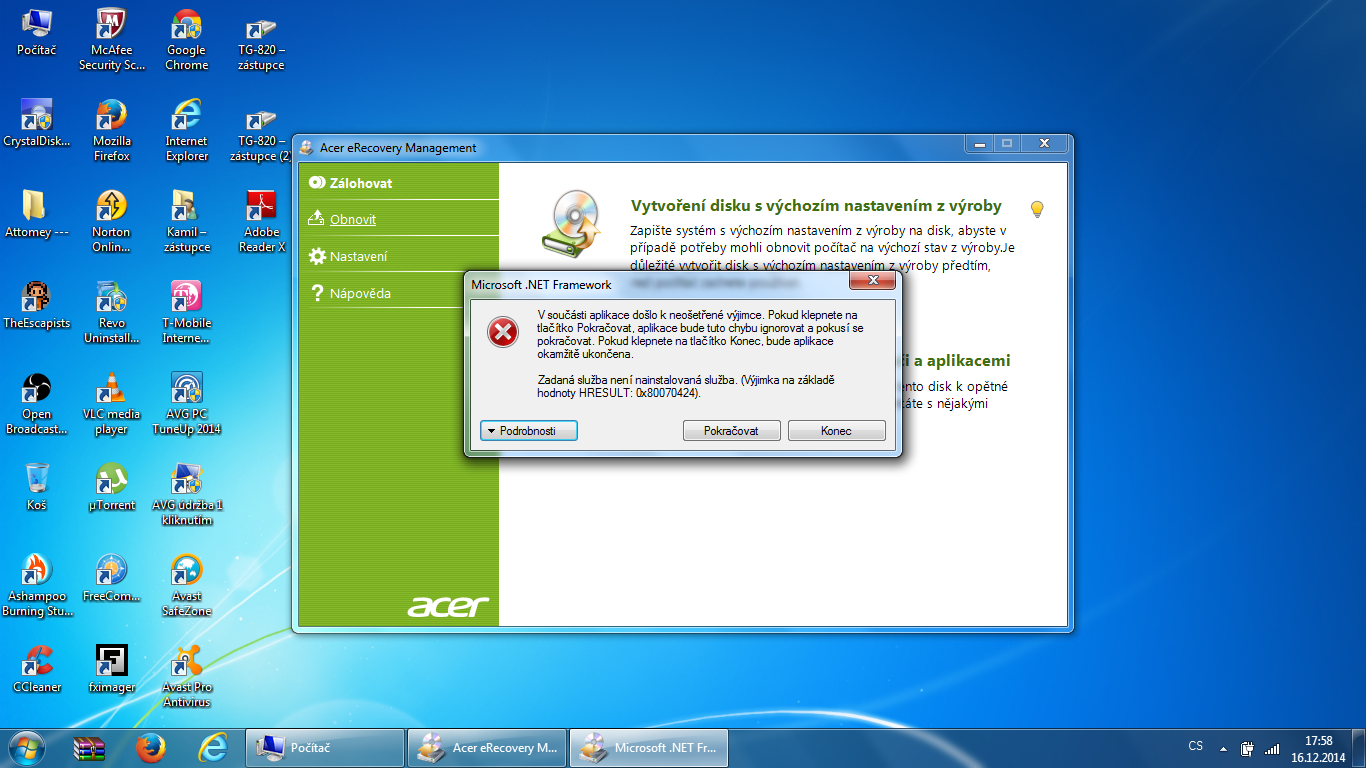Switch to Acer eRecovery taskbar button
The image size is (1366, 768).
pos(486,747)
